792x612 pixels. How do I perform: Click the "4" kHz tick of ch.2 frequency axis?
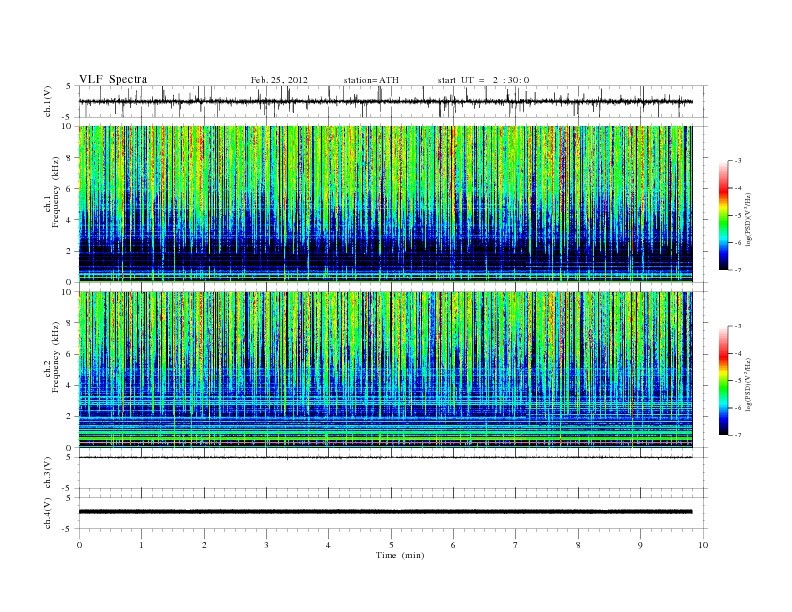69,385
